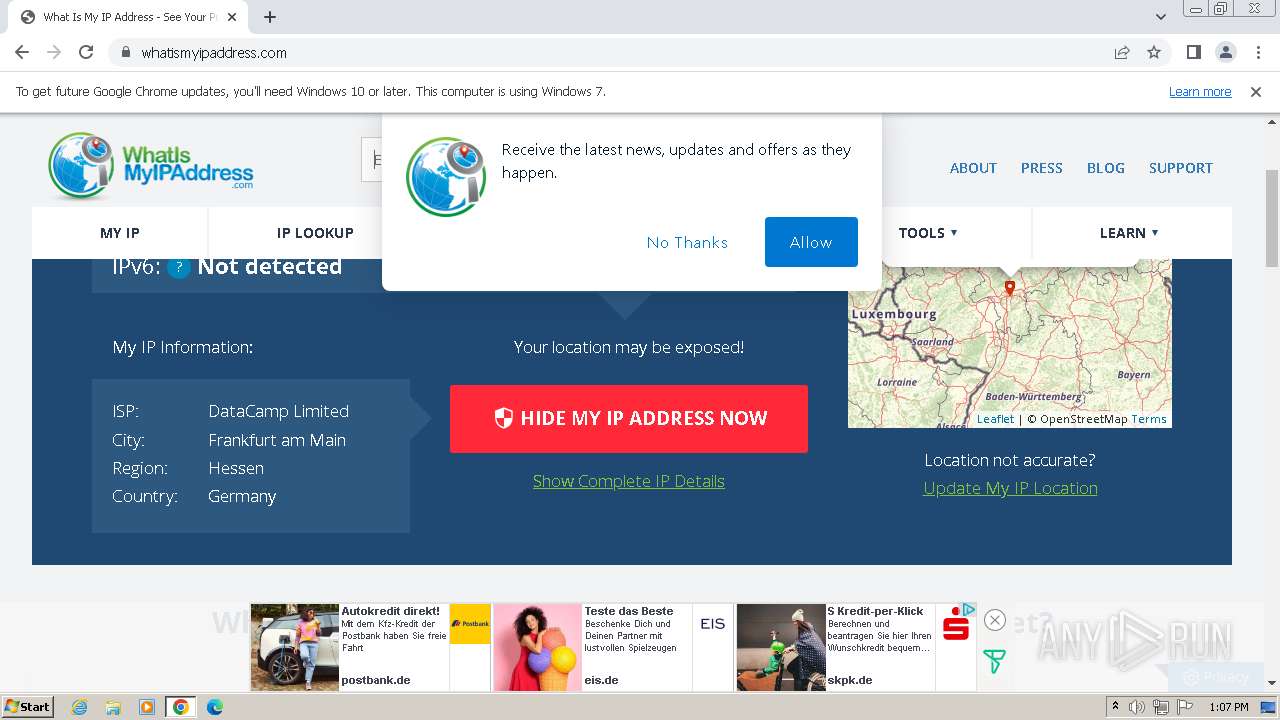Click the Frankfurt am Main city value
The height and width of the screenshot is (720, 1280).
click(277, 440)
